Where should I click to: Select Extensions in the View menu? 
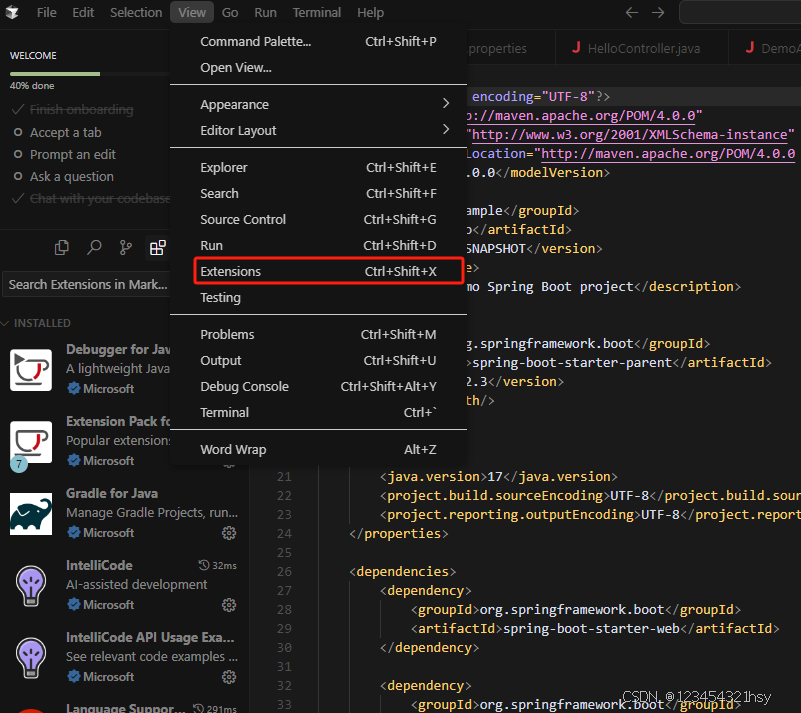click(x=318, y=271)
